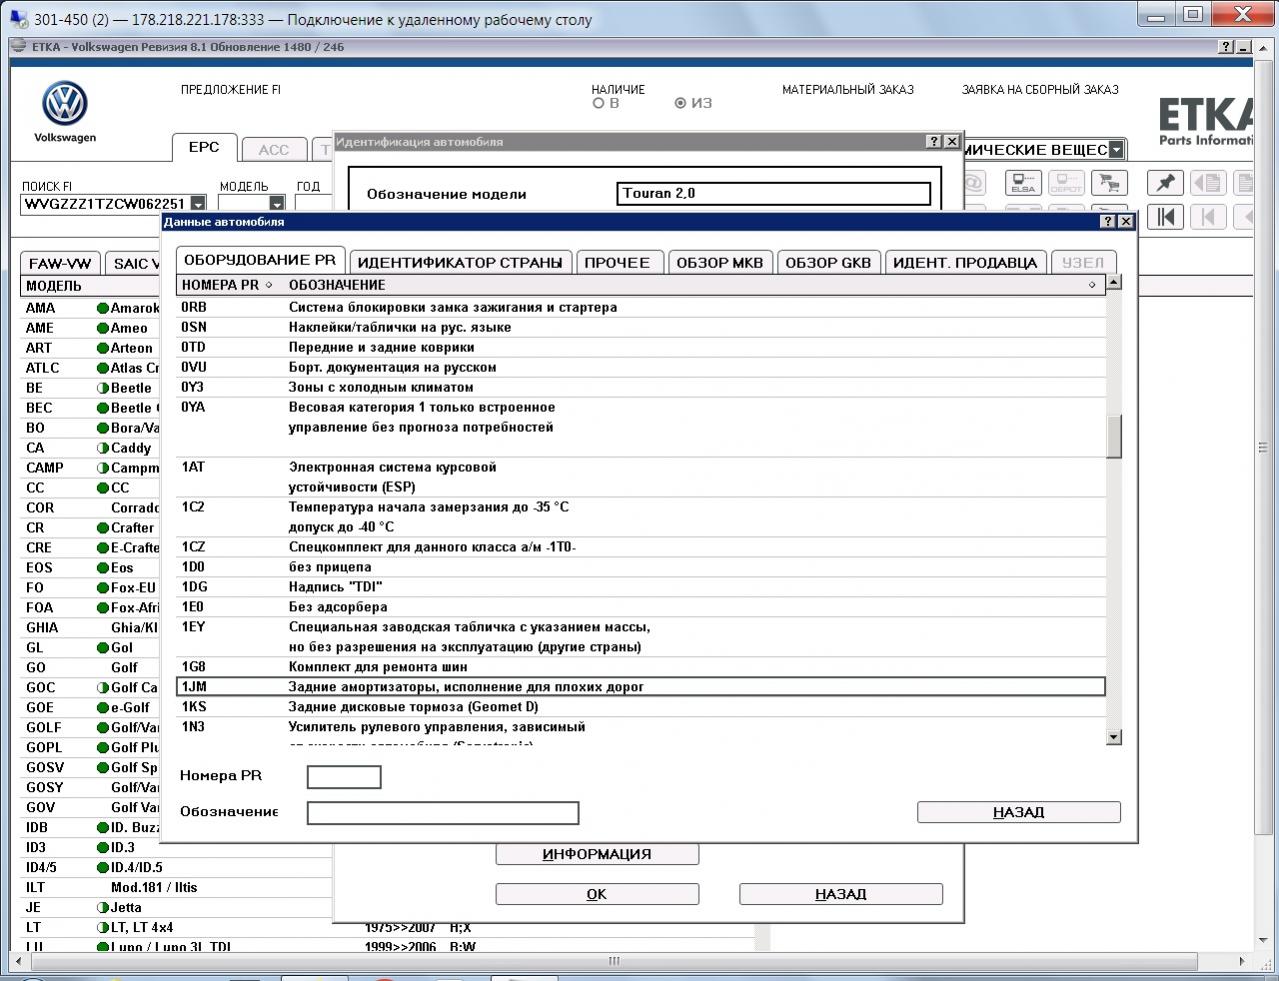Select the ACC tab

point(274,150)
